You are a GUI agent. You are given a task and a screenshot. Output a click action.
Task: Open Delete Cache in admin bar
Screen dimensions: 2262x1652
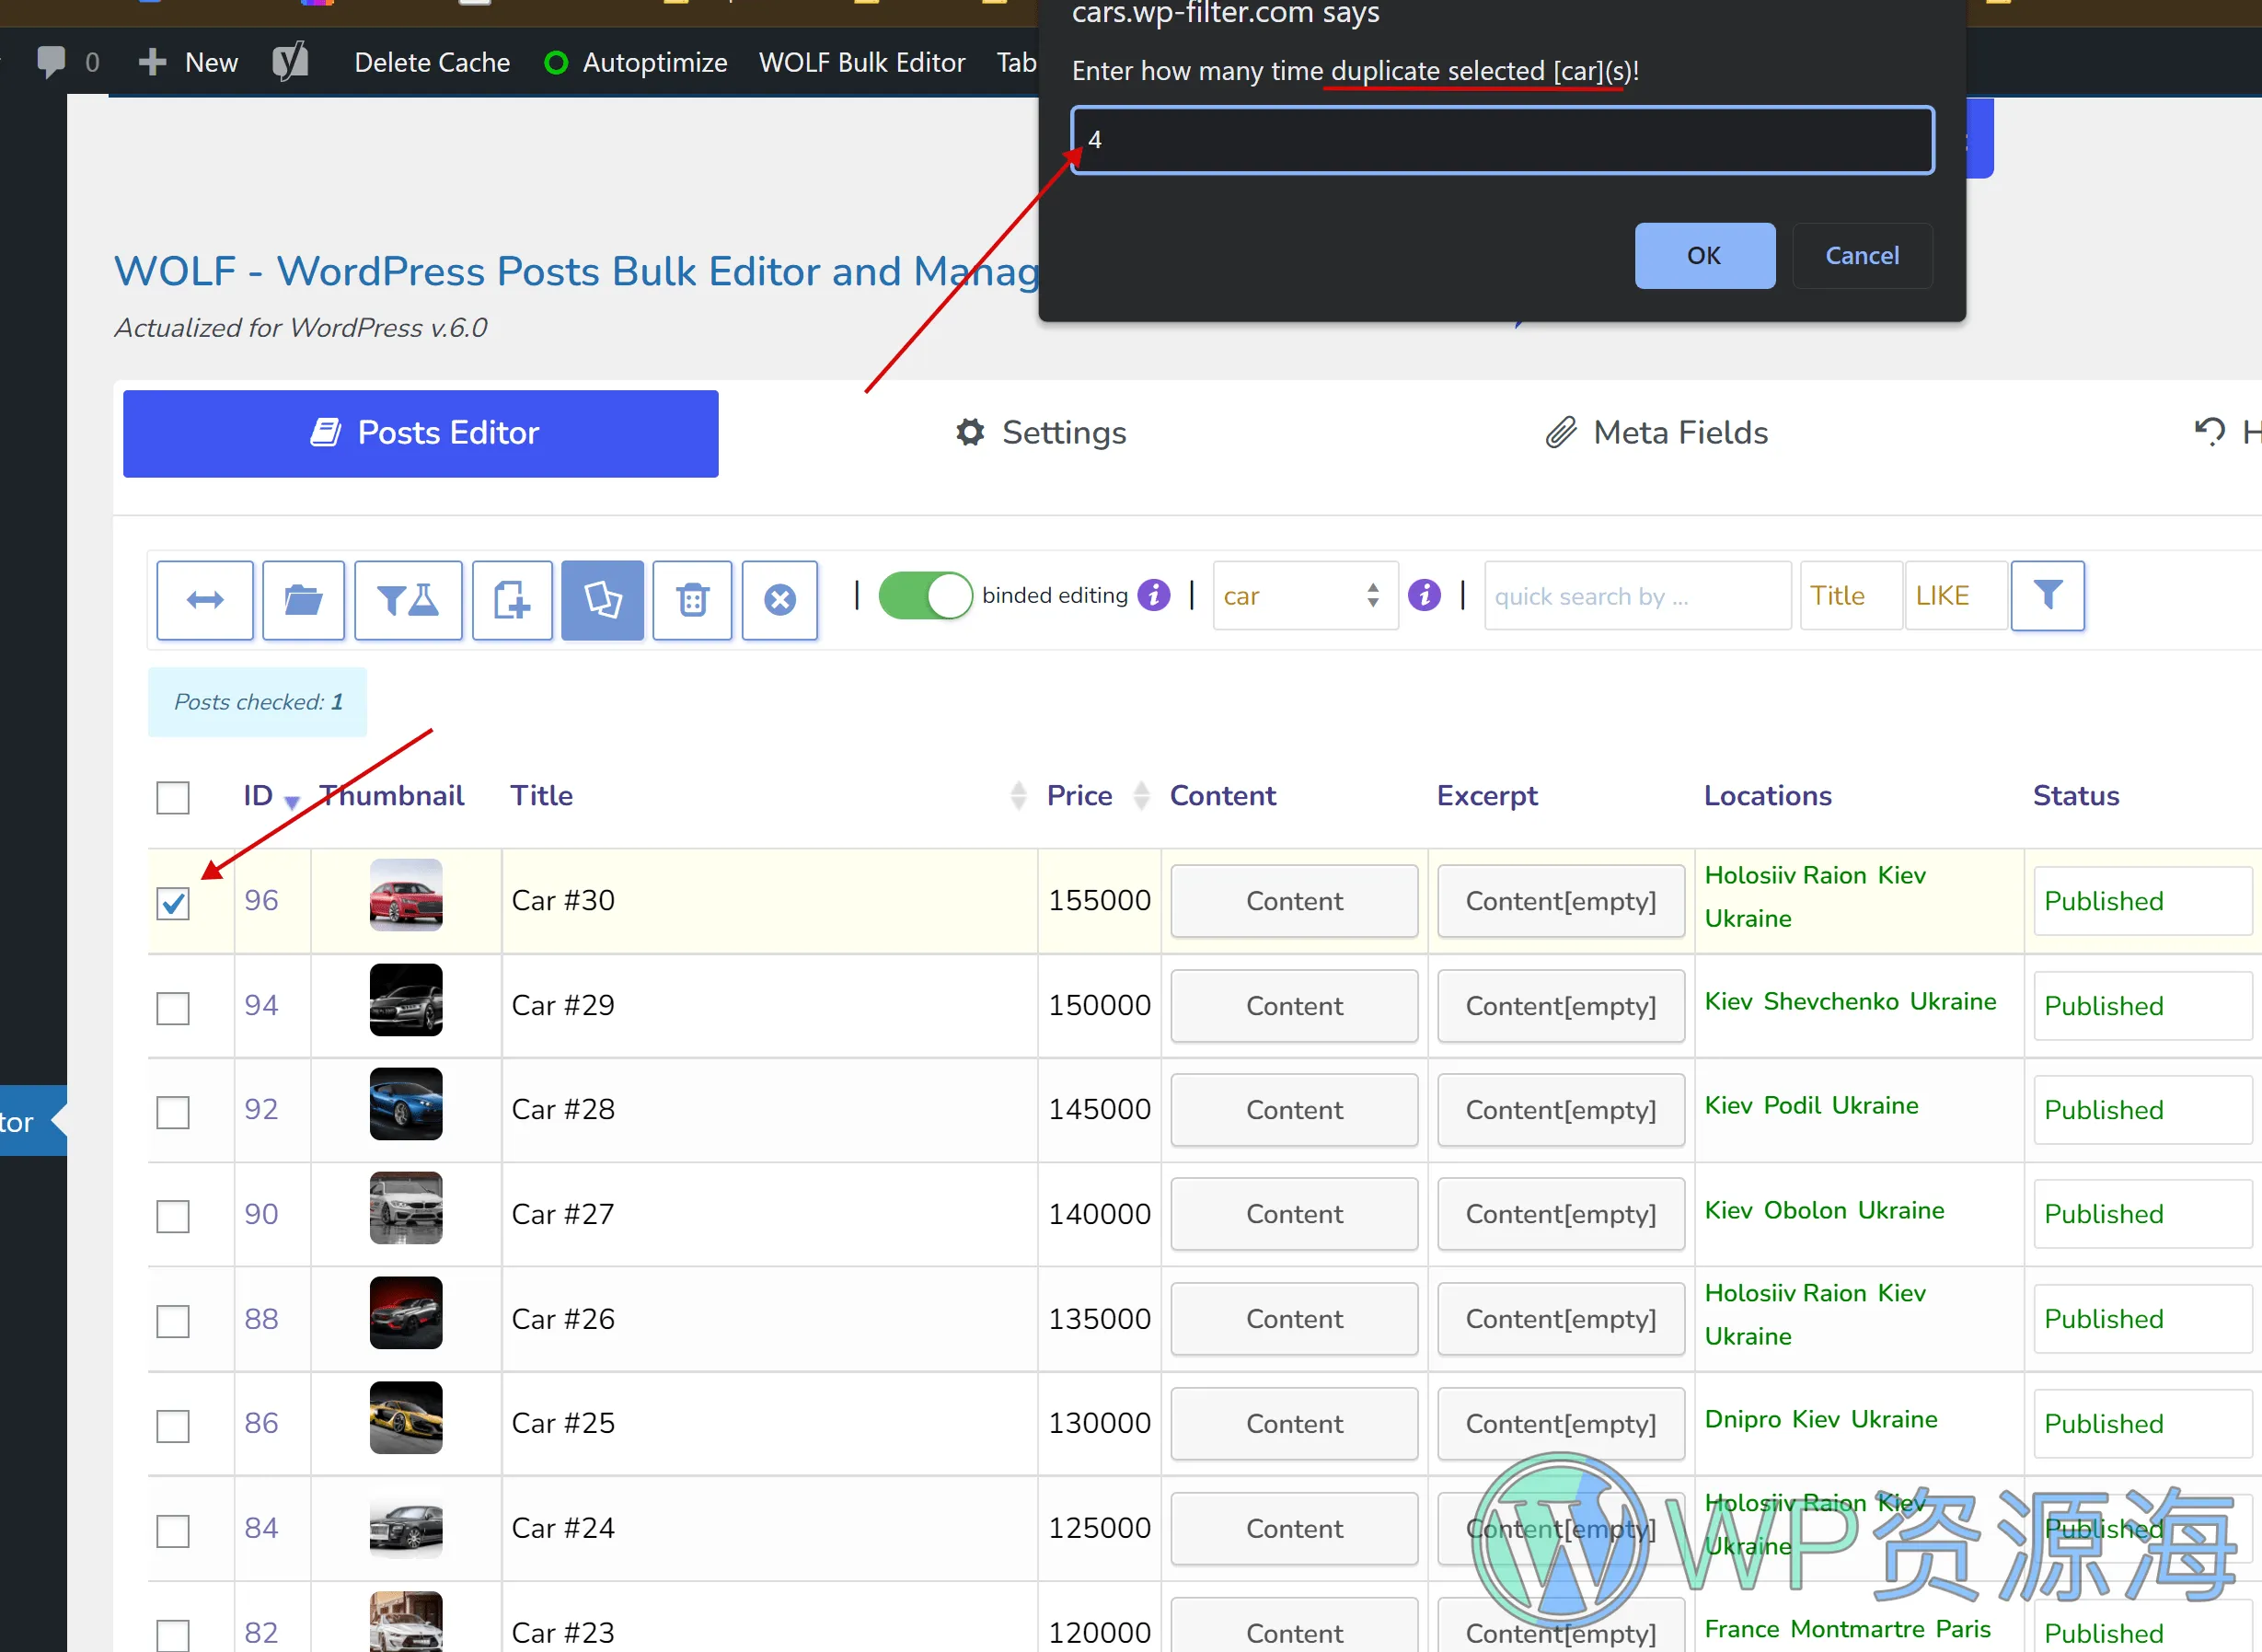[432, 62]
